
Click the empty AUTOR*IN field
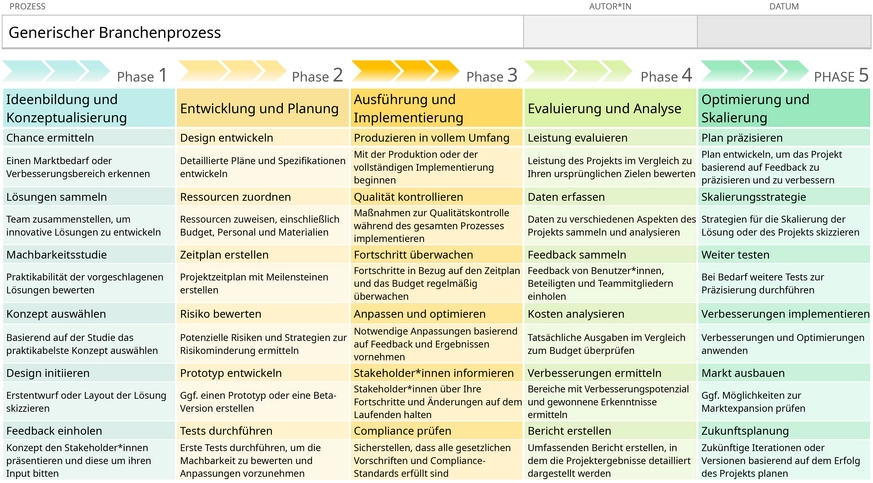[x=610, y=32]
